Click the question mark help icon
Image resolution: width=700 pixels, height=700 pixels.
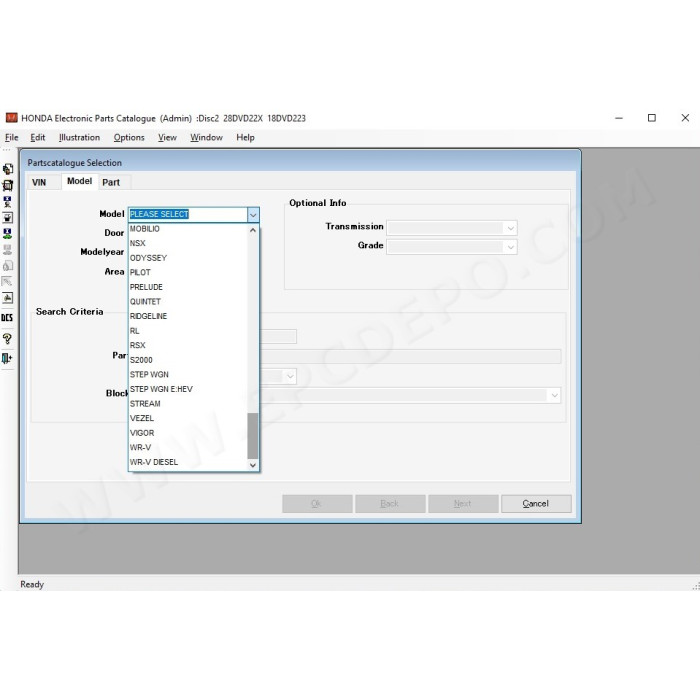[x=7, y=338]
